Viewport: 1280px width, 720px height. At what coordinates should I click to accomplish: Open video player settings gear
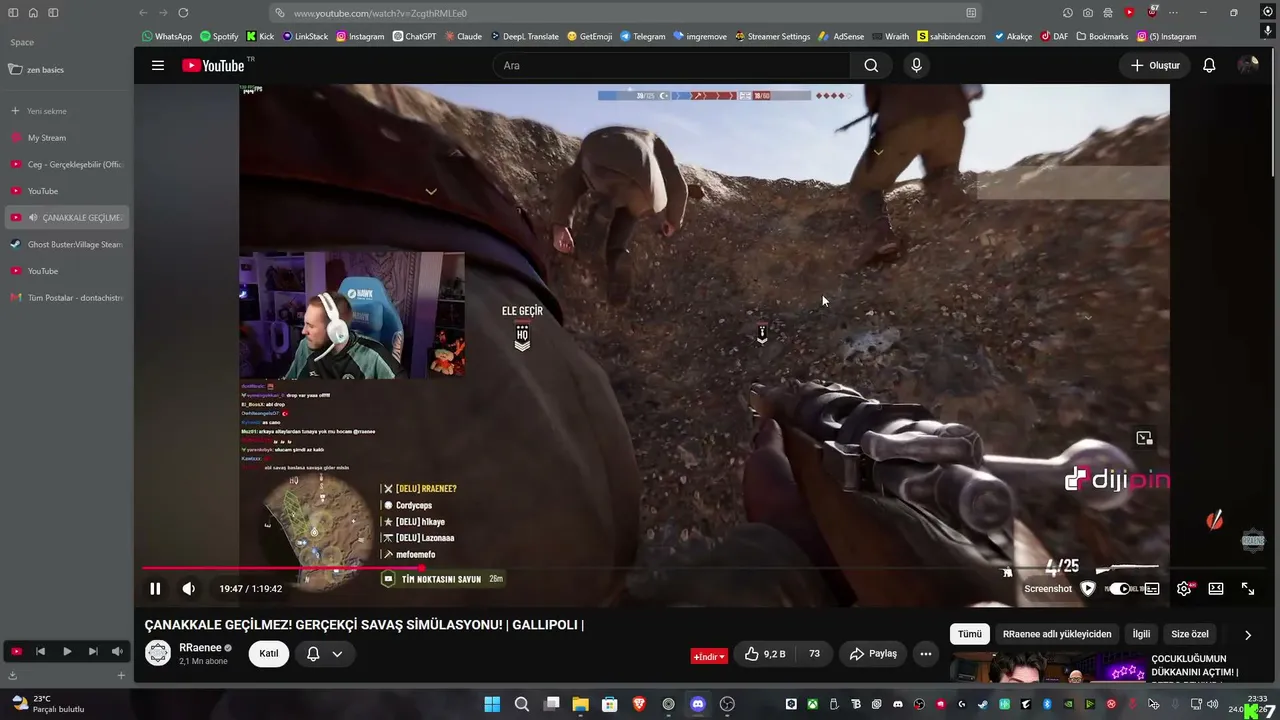tap(1184, 589)
